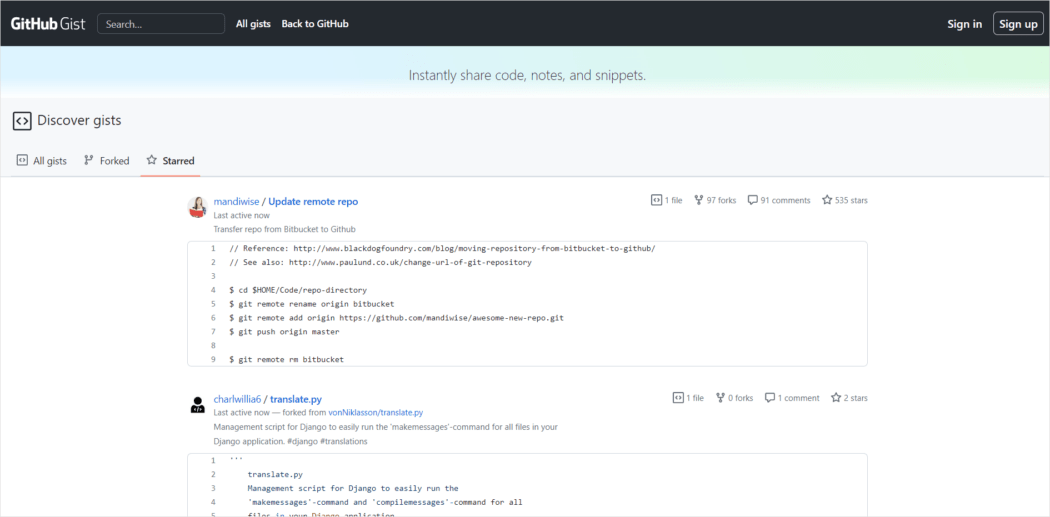Focus the Search gists field
Viewport: 1050px width, 517px height.
click(161, 23)
